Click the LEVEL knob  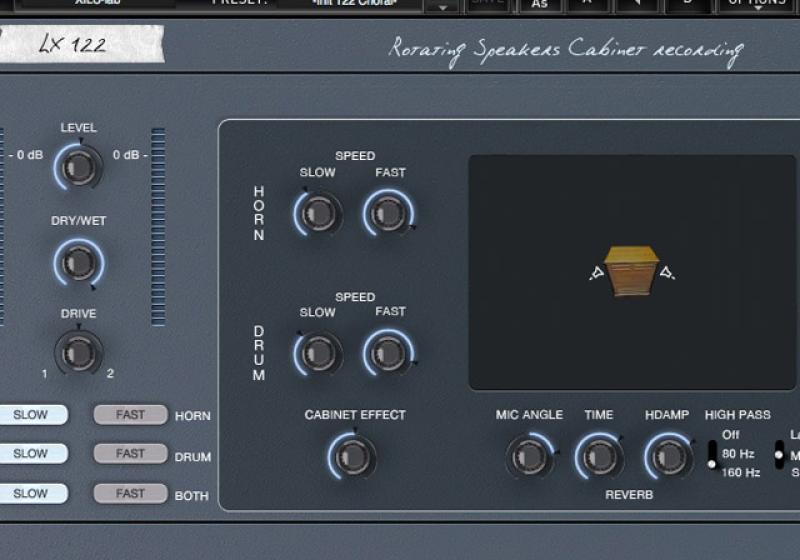point(78,166)
